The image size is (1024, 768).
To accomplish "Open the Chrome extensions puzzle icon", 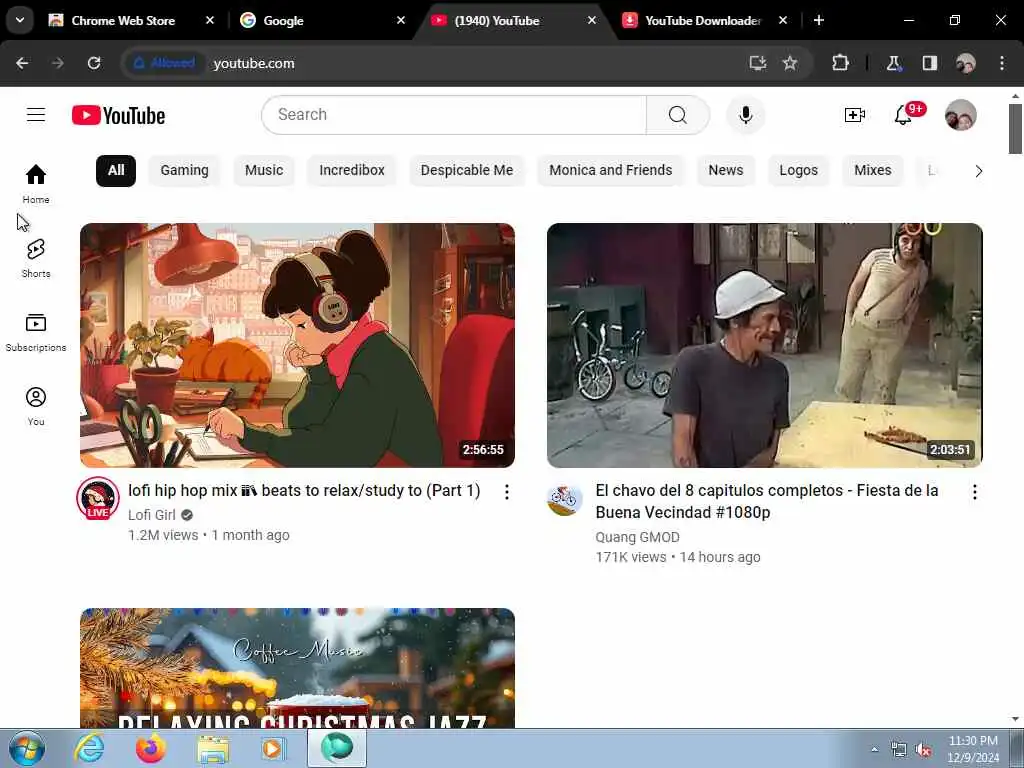I will tap(840, 63).
